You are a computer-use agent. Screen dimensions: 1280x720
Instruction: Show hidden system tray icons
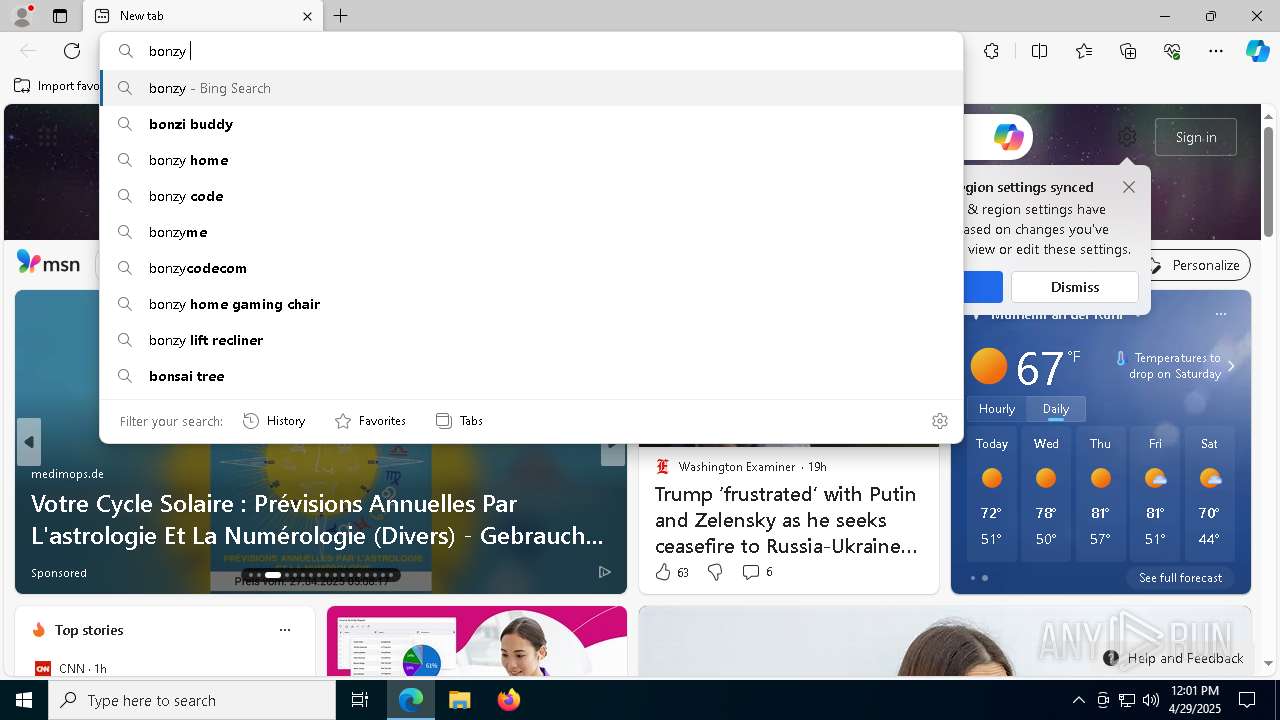click(1078, 700)
